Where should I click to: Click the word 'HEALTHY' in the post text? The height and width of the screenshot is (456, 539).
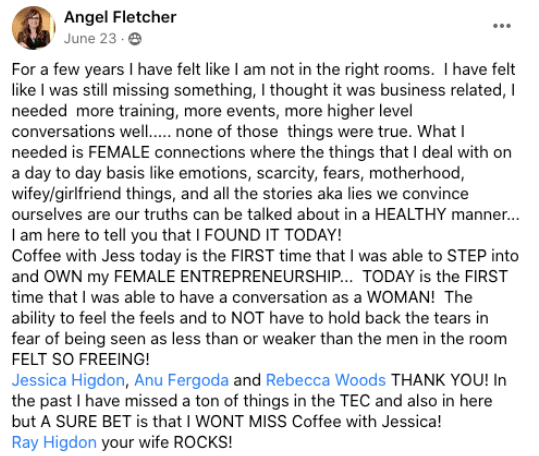click(x=410, y=214)
